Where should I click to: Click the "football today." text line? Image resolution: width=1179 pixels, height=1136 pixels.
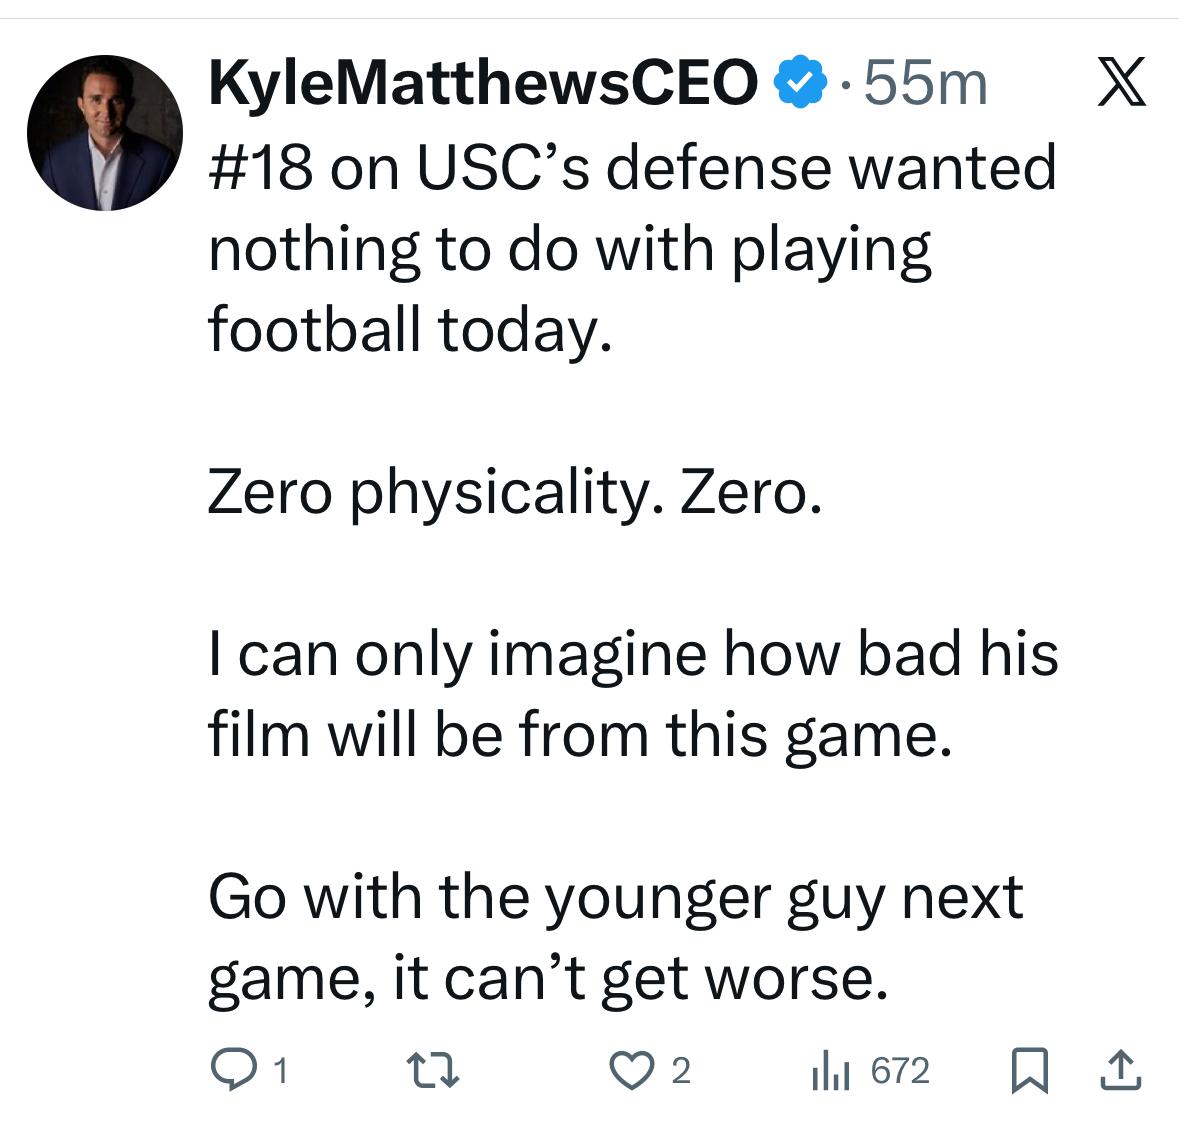click(x=408, y=329)
